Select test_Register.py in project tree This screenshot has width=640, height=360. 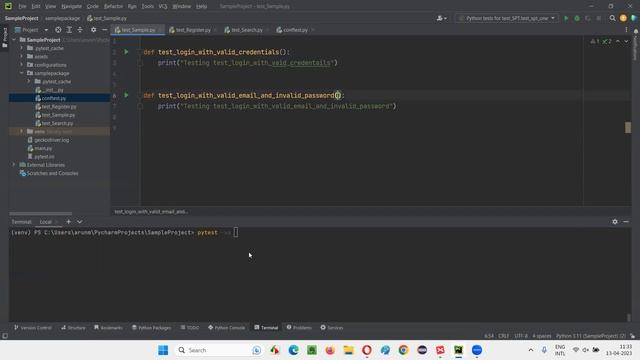tap(59, 107)
